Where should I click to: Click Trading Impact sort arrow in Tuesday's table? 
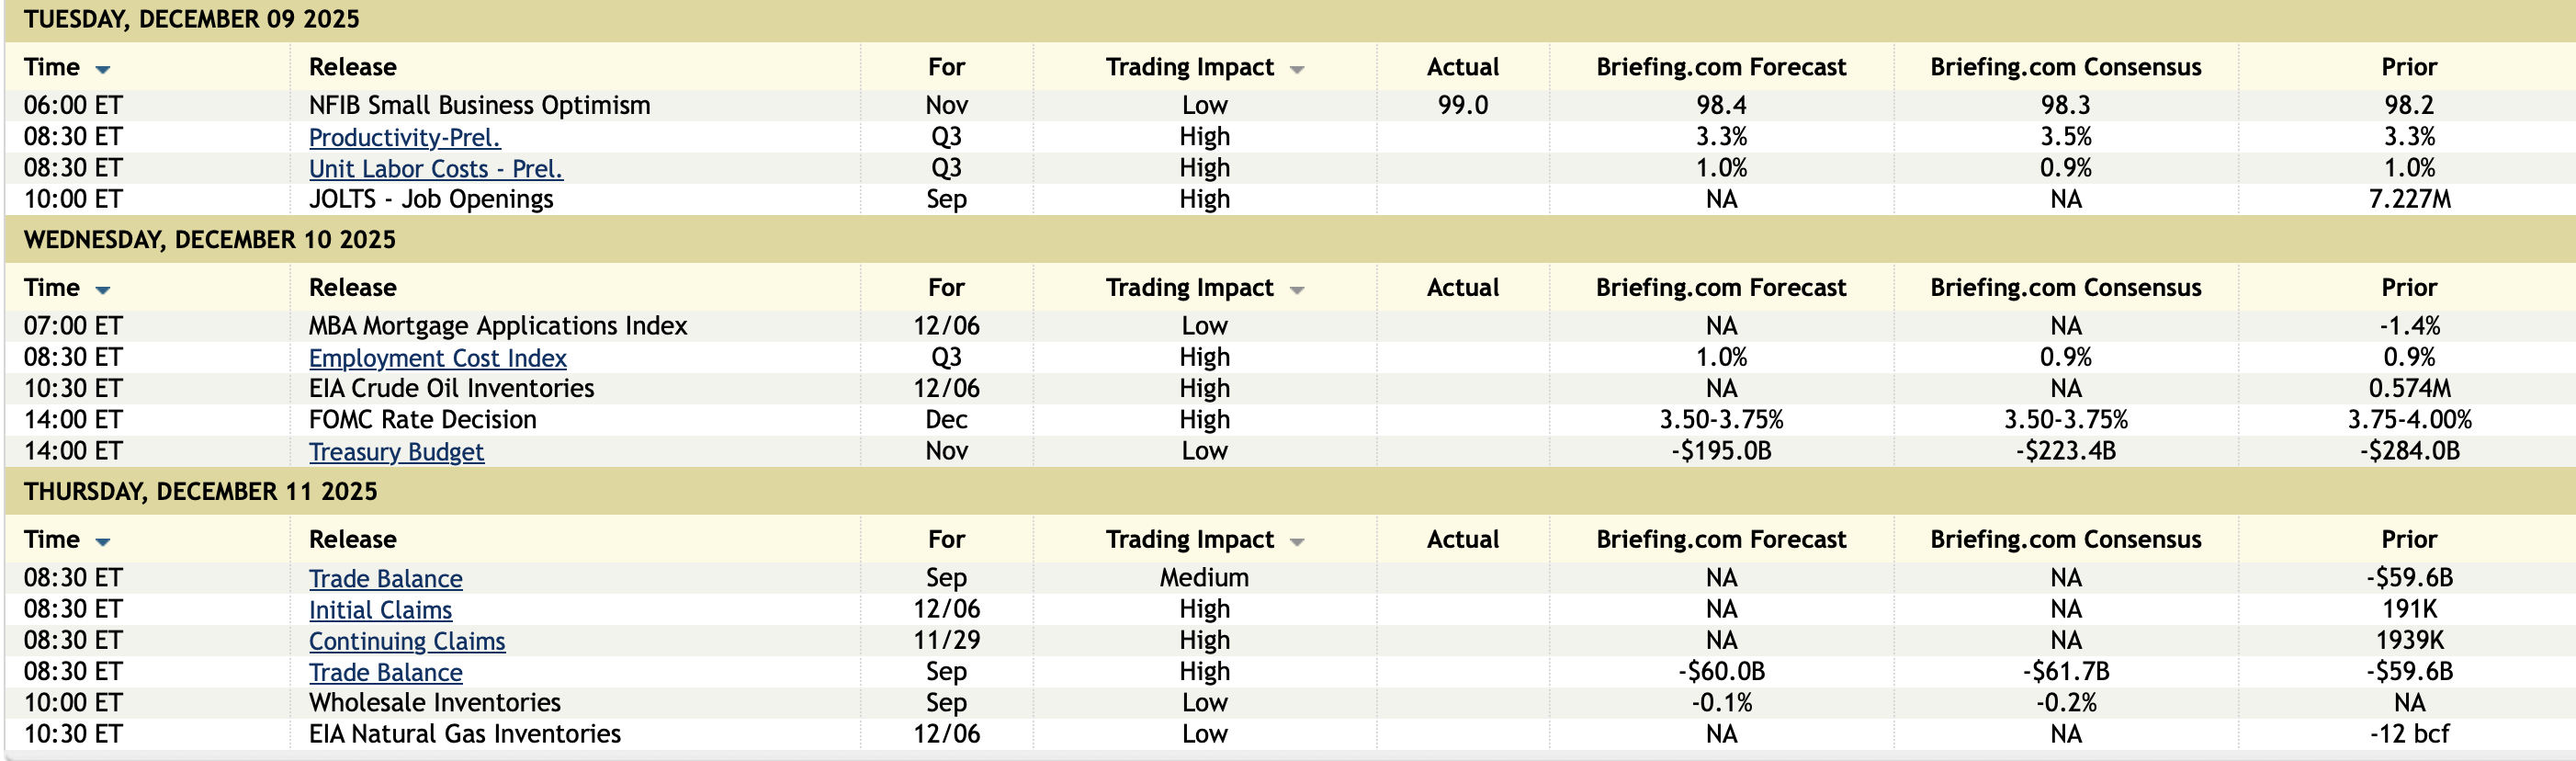pyautogui.click(x=1297, y=69)
